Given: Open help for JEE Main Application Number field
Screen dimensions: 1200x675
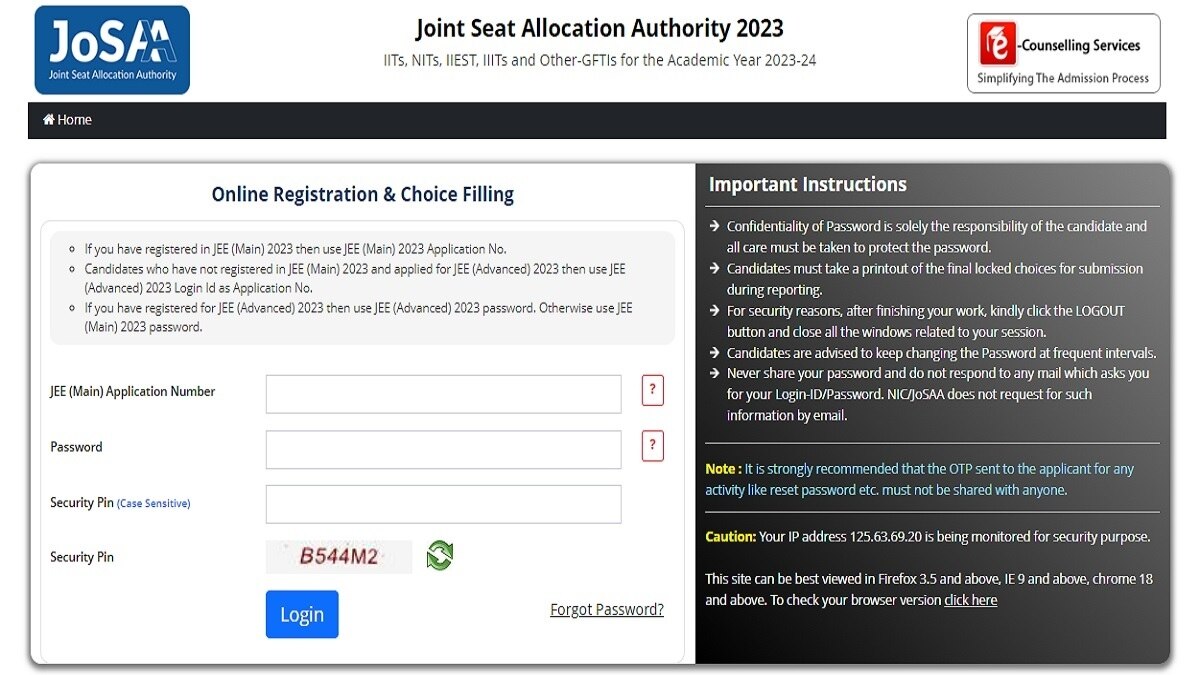Looking at the screenshot, I should pos(652,390).
